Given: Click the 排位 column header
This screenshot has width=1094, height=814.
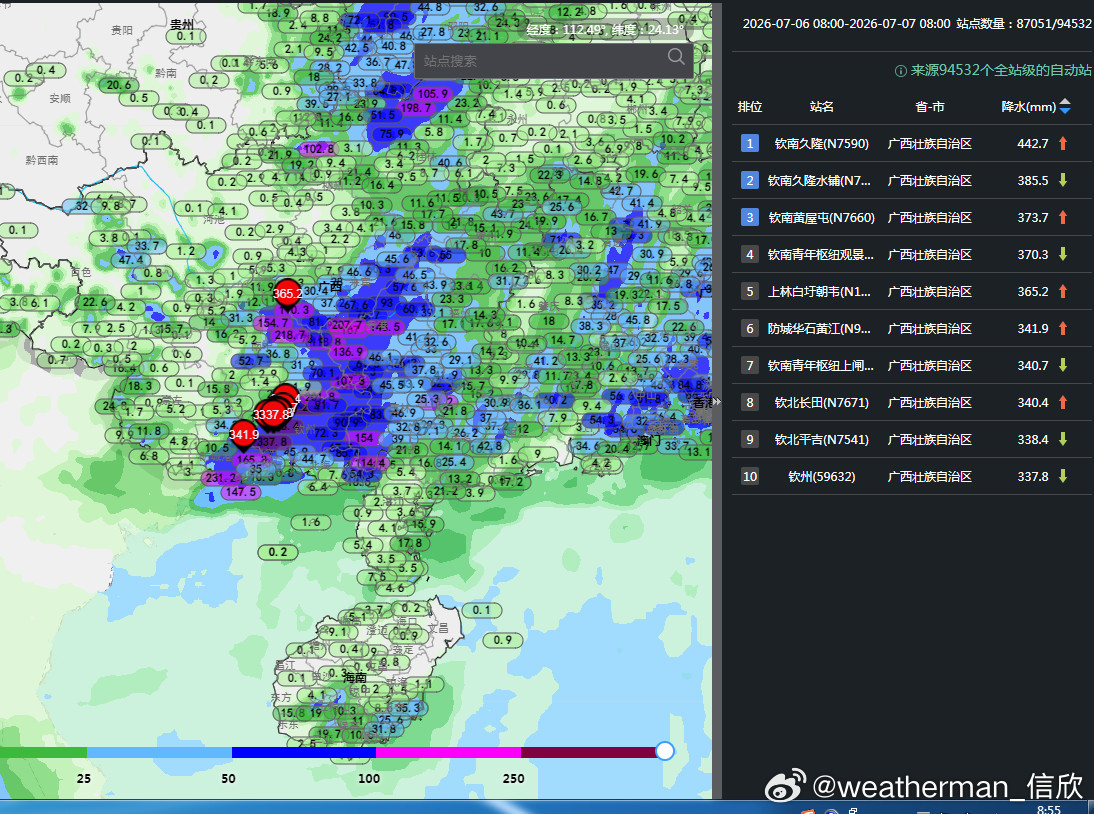Looking at the screenshot, I should [x=750, y=107].
